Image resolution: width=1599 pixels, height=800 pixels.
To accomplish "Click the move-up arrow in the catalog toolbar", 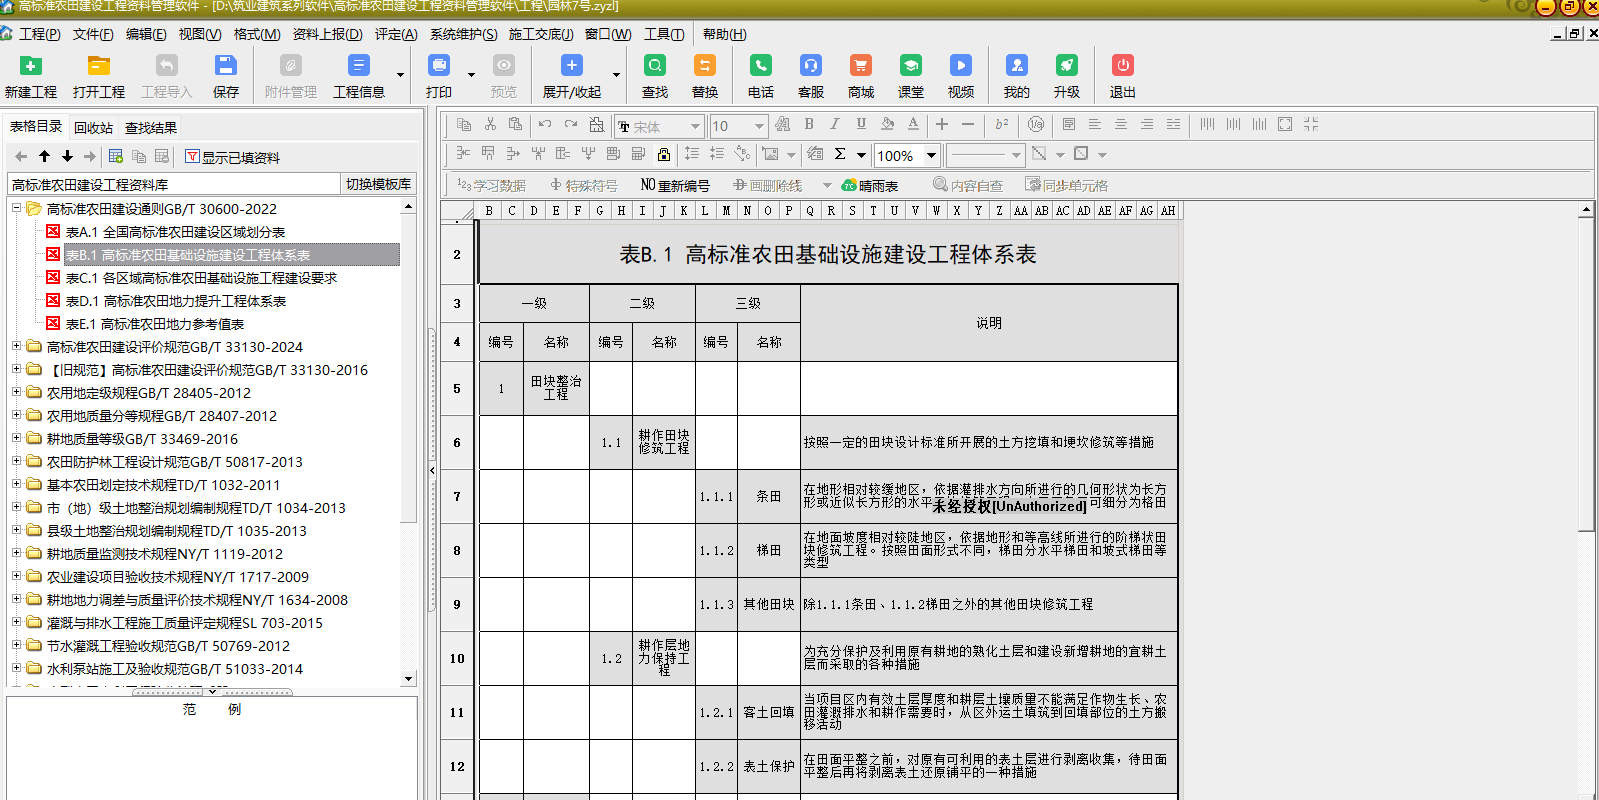I will [x=44, y=156].
